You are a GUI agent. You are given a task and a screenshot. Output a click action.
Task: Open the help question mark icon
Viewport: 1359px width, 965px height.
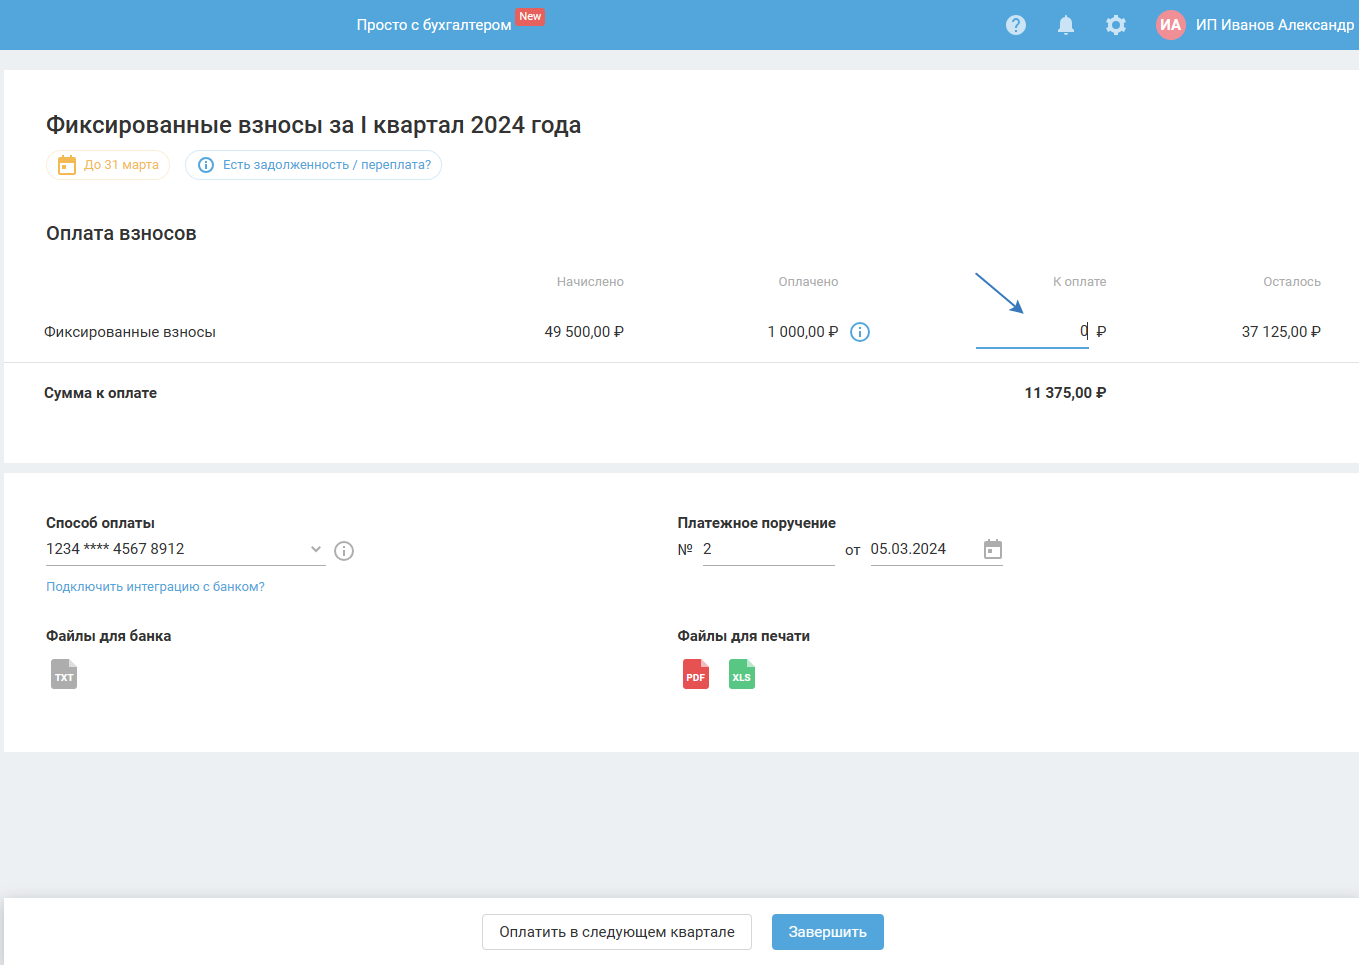tap(1016, 25)
